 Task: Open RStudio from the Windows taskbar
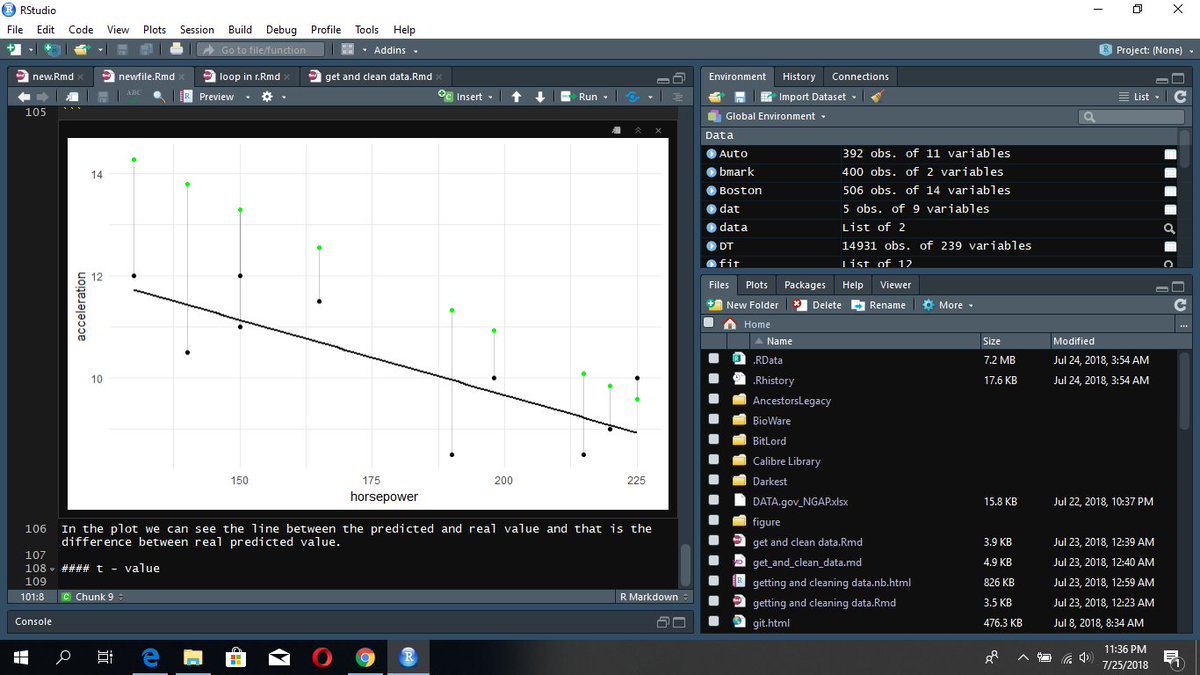(408, 656)
